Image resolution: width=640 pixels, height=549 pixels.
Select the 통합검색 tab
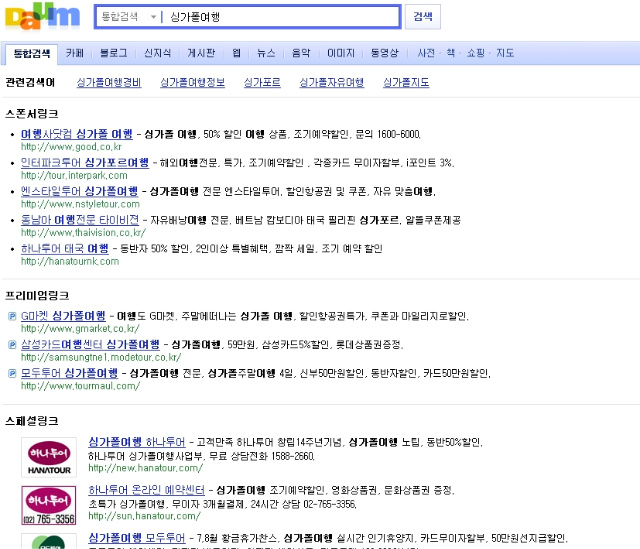tap(31, 53)
